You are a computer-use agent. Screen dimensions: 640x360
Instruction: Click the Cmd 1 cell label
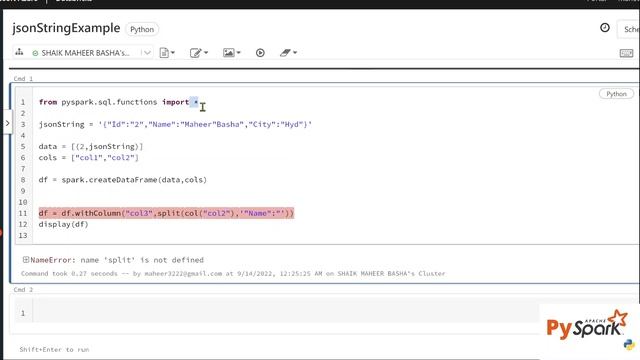(x=23, y=78)
